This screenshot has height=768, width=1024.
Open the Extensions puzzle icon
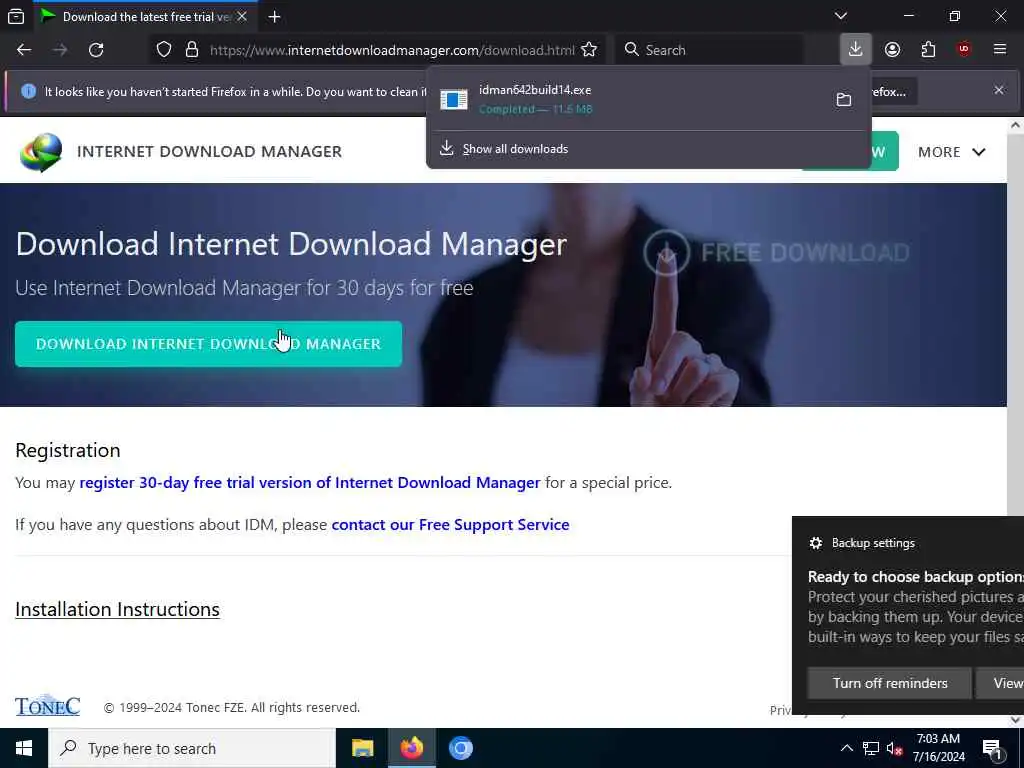pyautogui.click(x=928, y=50)
